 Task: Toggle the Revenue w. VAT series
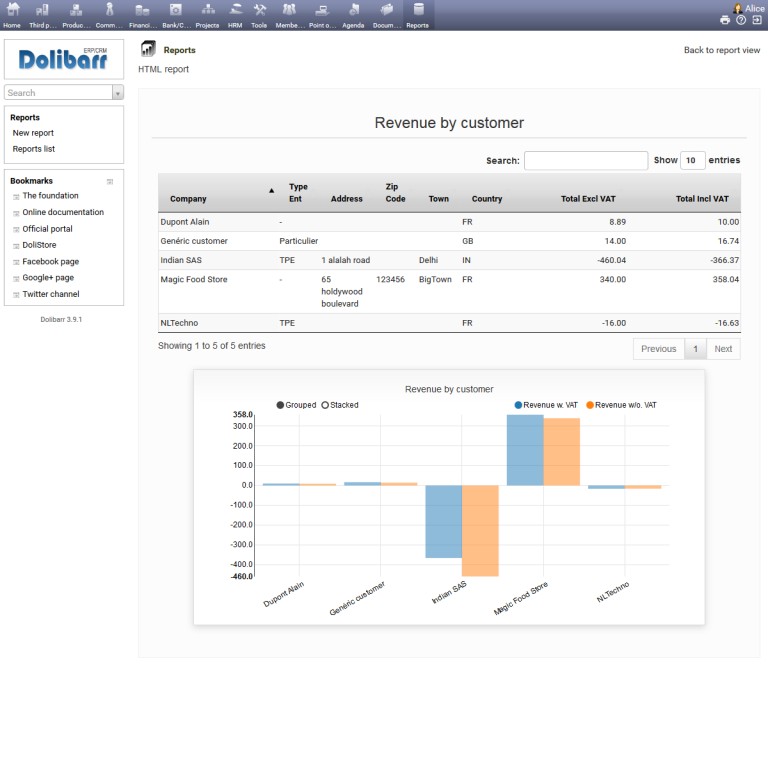546,405
